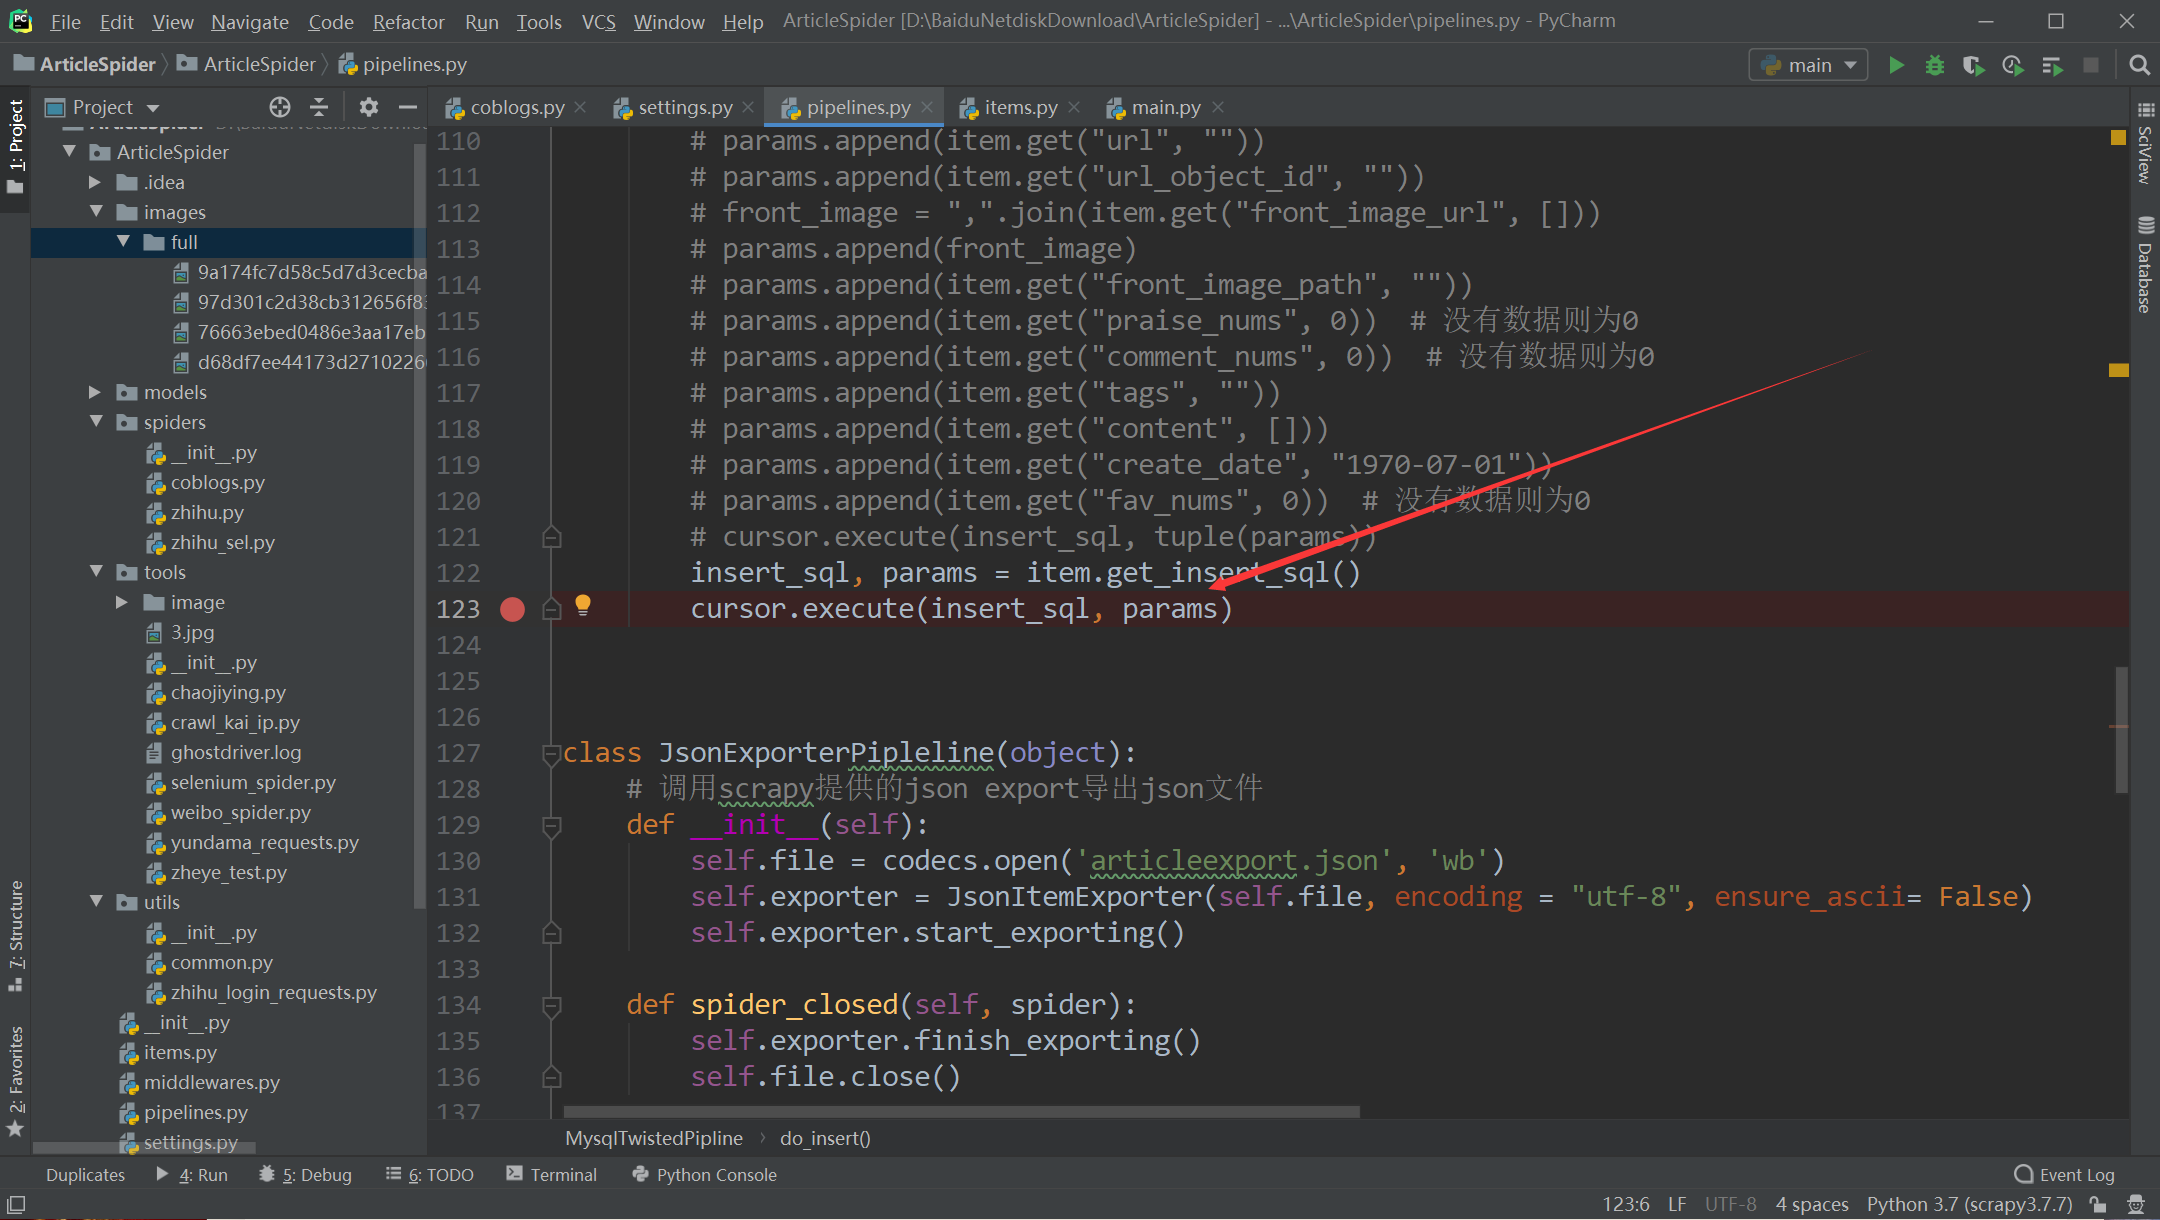Open the Refactor menu
The width and height of the screenshot is (2160, 1220).
pos(408,21)
